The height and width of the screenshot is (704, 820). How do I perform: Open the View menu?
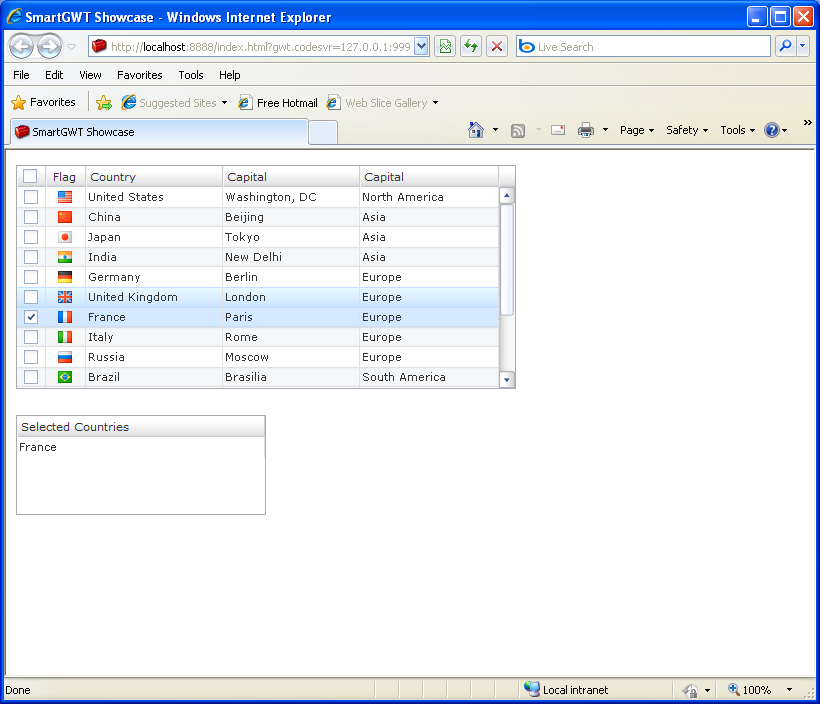pyautogui.click(x=90, y=75)
